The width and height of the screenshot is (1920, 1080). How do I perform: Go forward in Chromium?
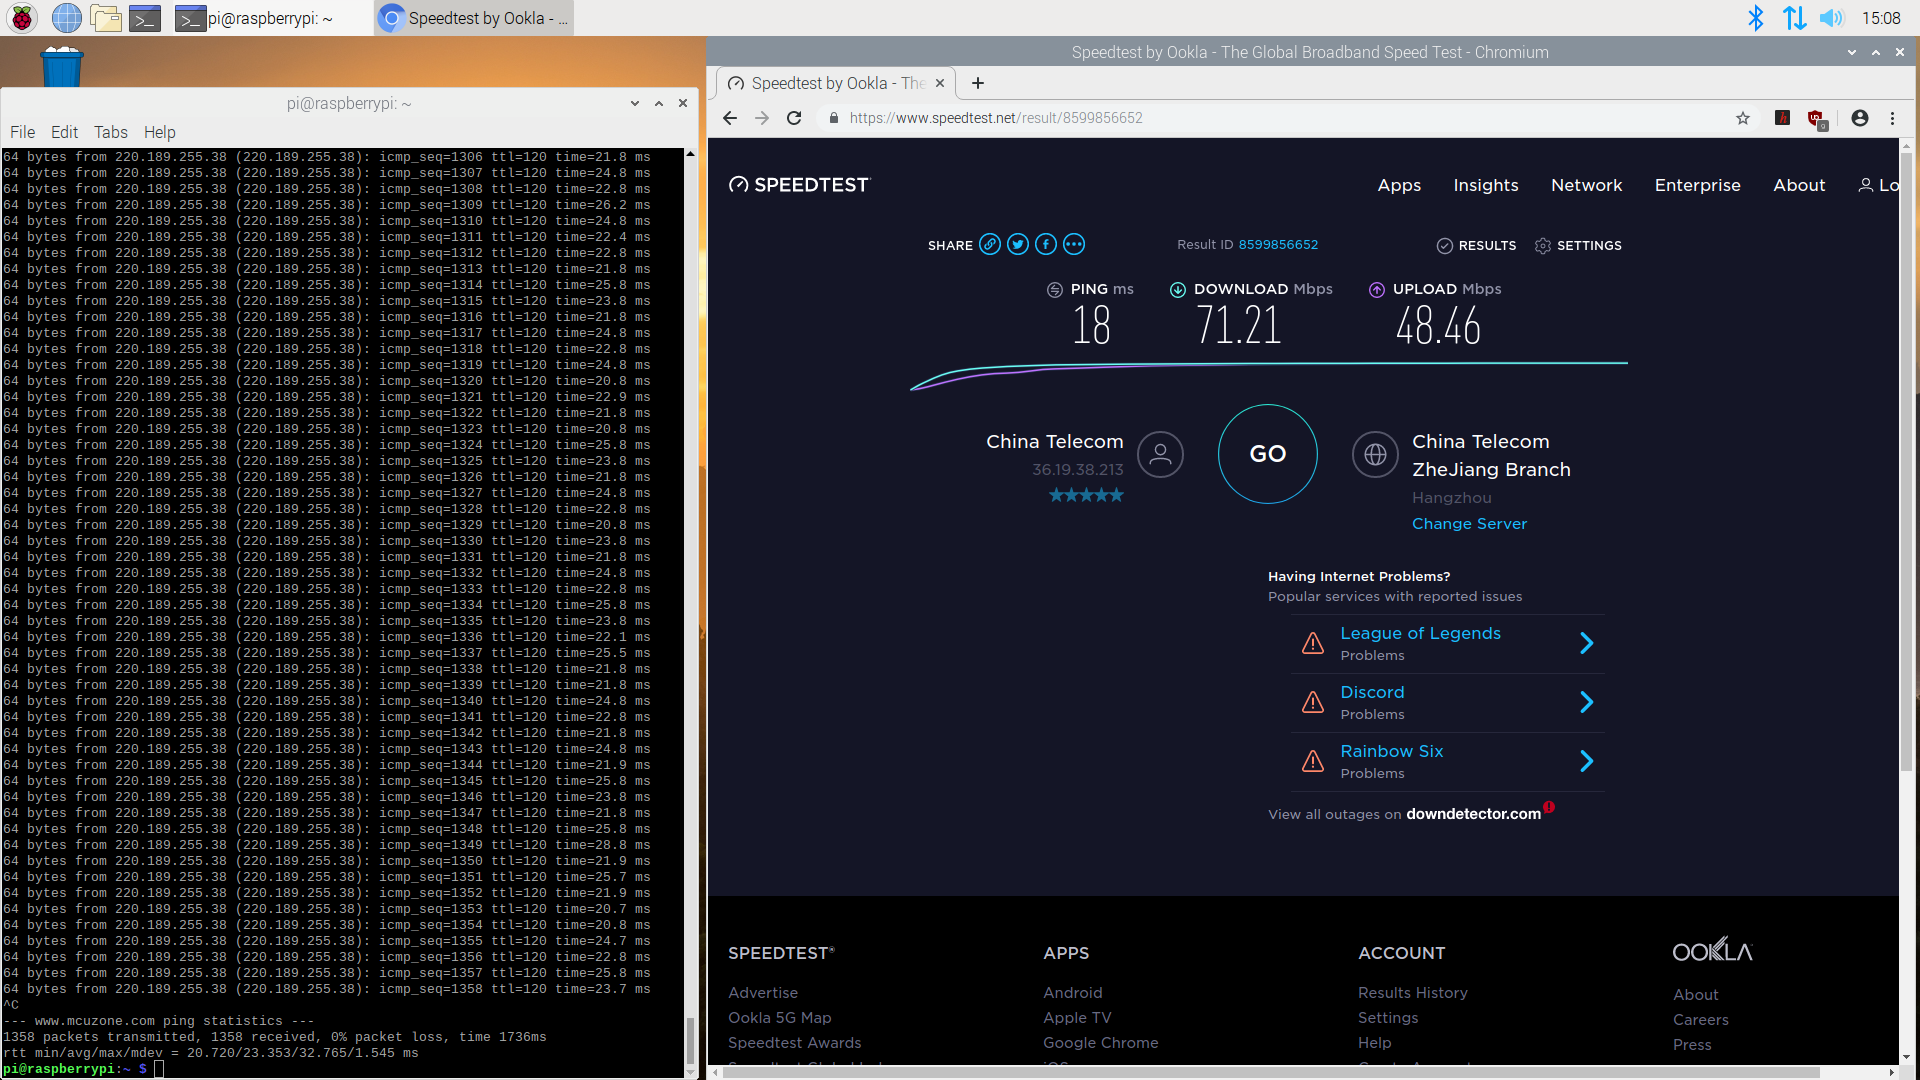[762, 118]
